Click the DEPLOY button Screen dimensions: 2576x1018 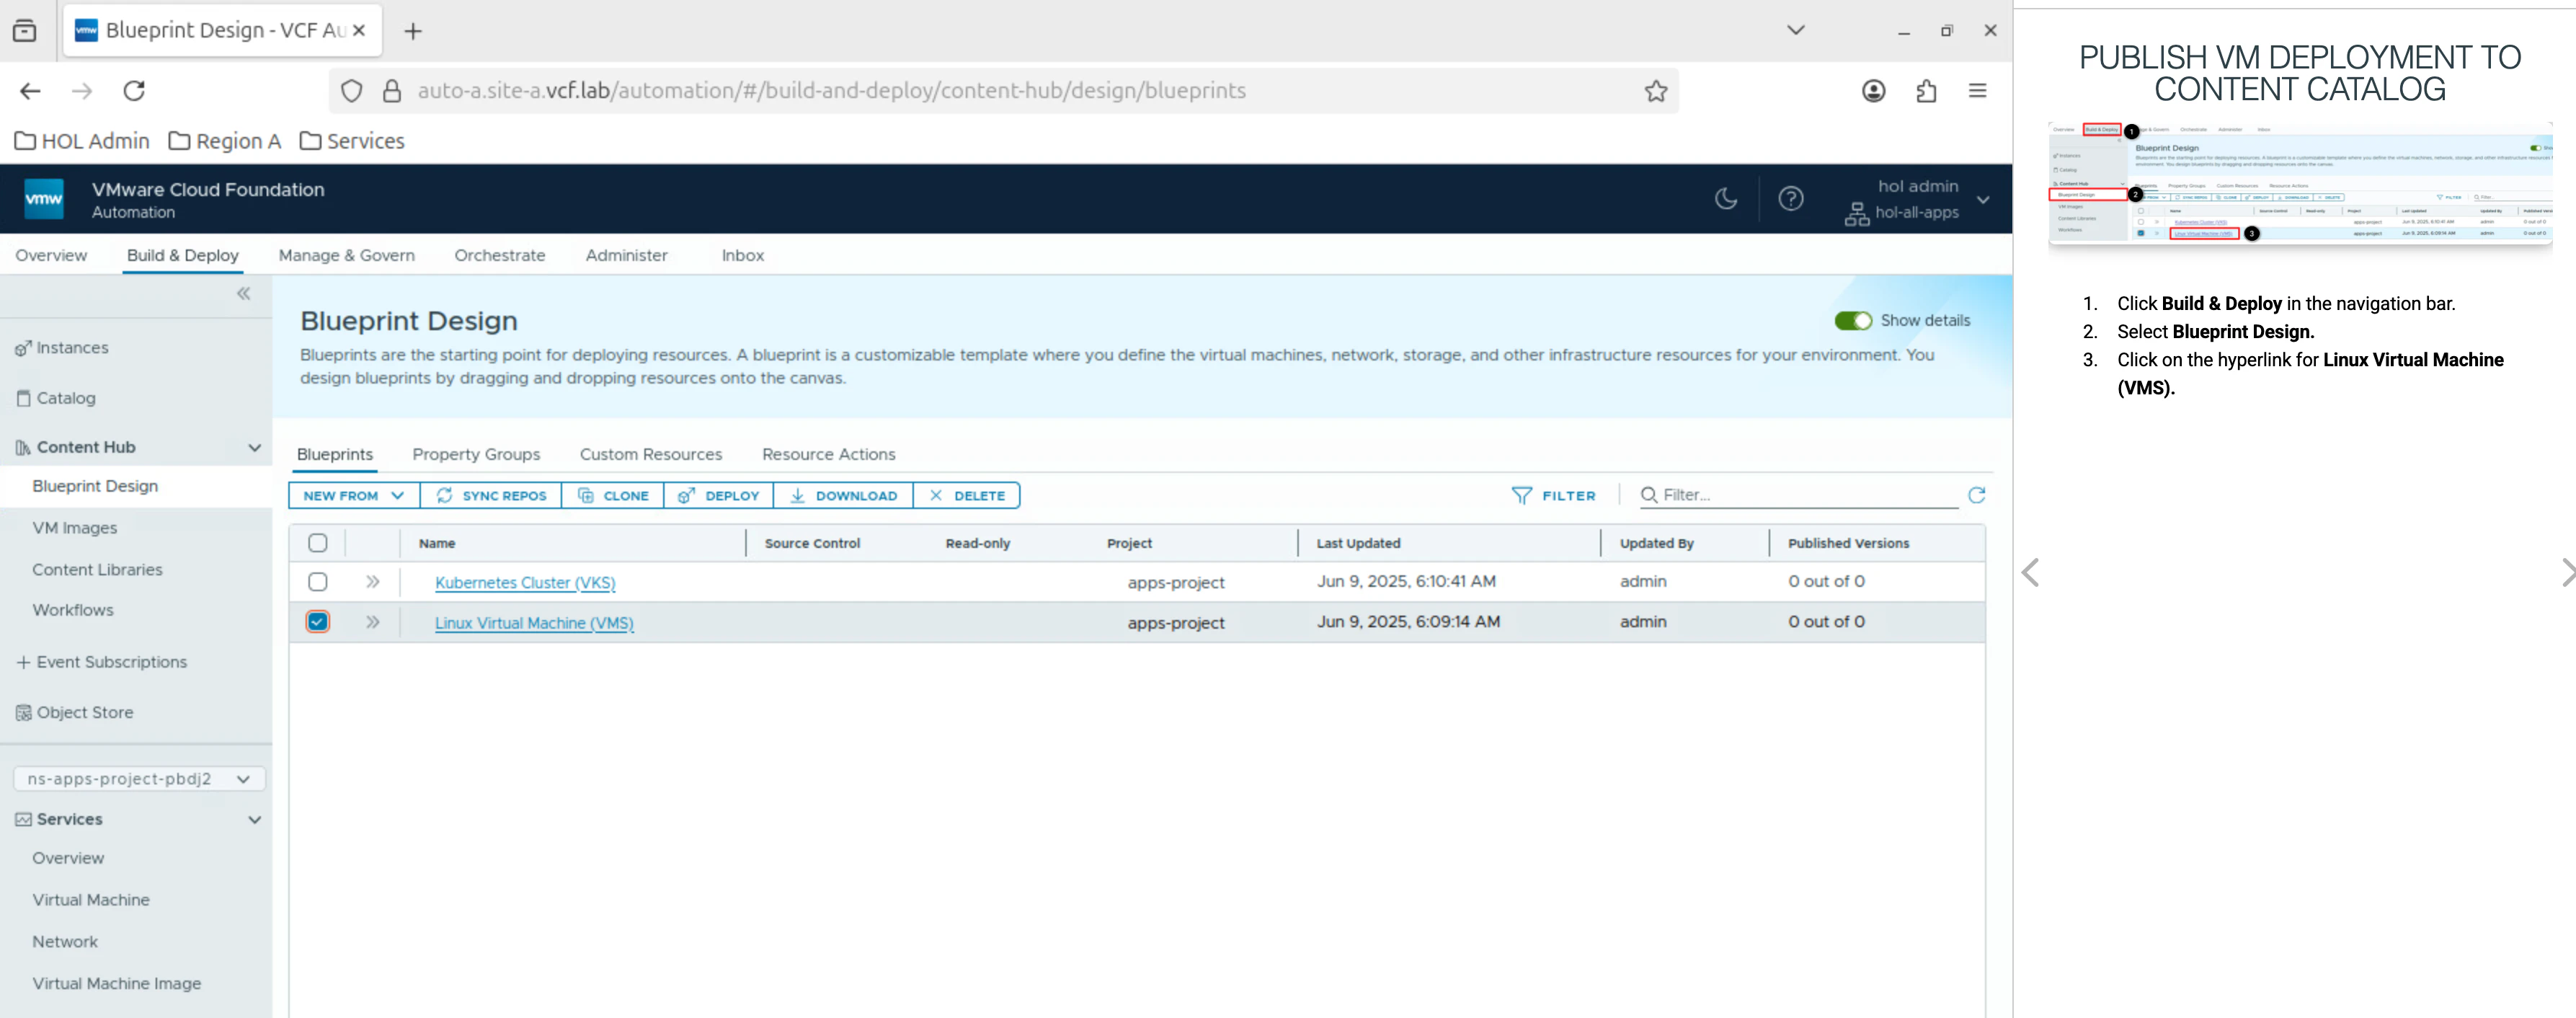(x=718, y=496)
